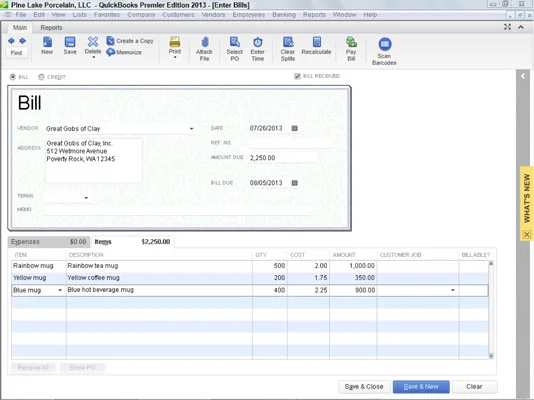The height and width of the screenshot is (400, 534).
Task: Go to previous bill with left arrow
Action: [11, 41]
